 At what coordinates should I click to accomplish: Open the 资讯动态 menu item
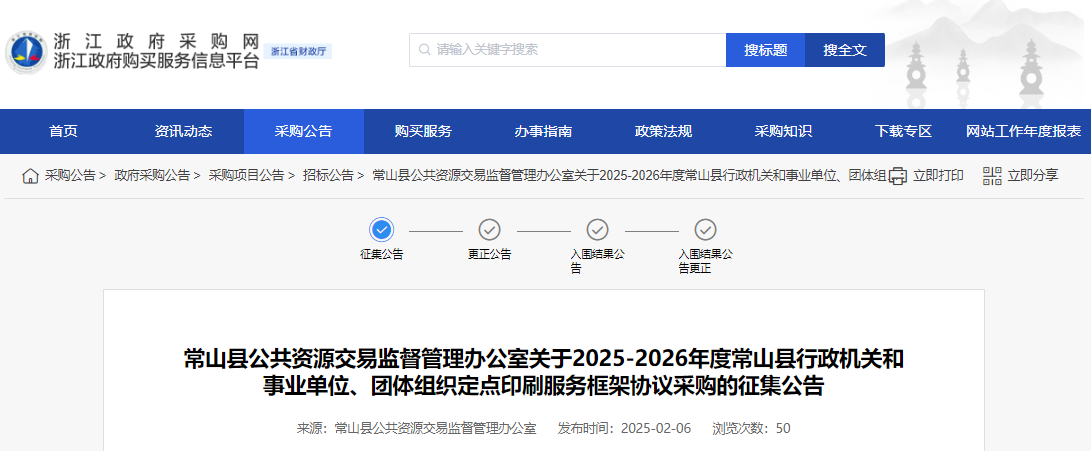183,131
